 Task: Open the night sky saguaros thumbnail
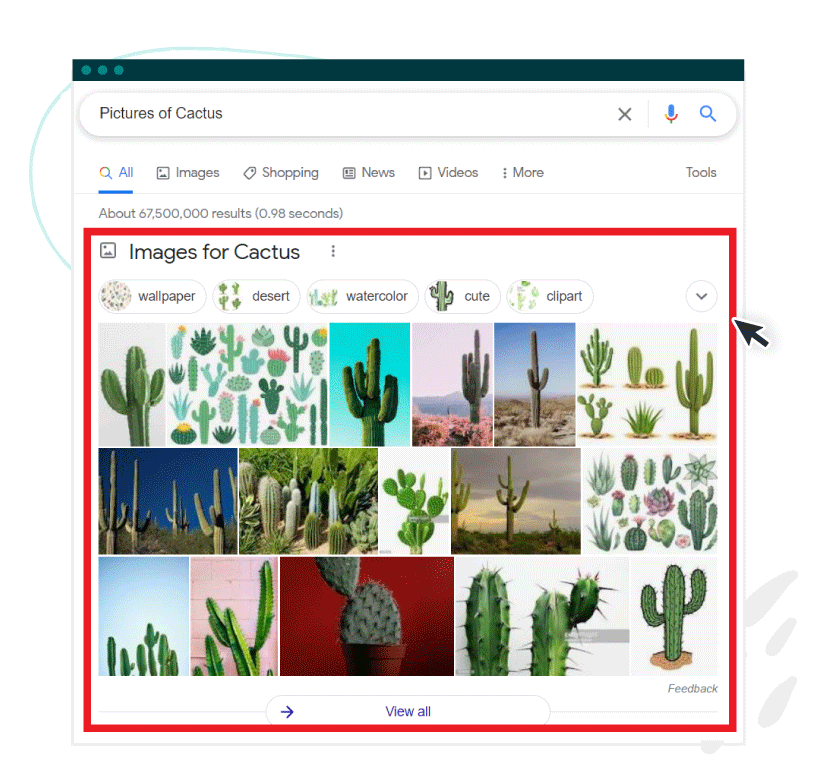click(168, 501)
